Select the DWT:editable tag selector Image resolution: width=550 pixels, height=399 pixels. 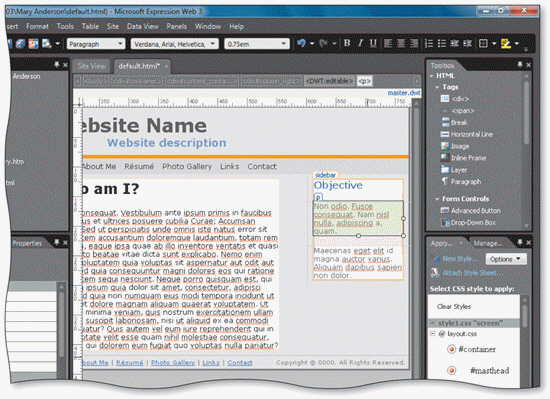point(329,81)
